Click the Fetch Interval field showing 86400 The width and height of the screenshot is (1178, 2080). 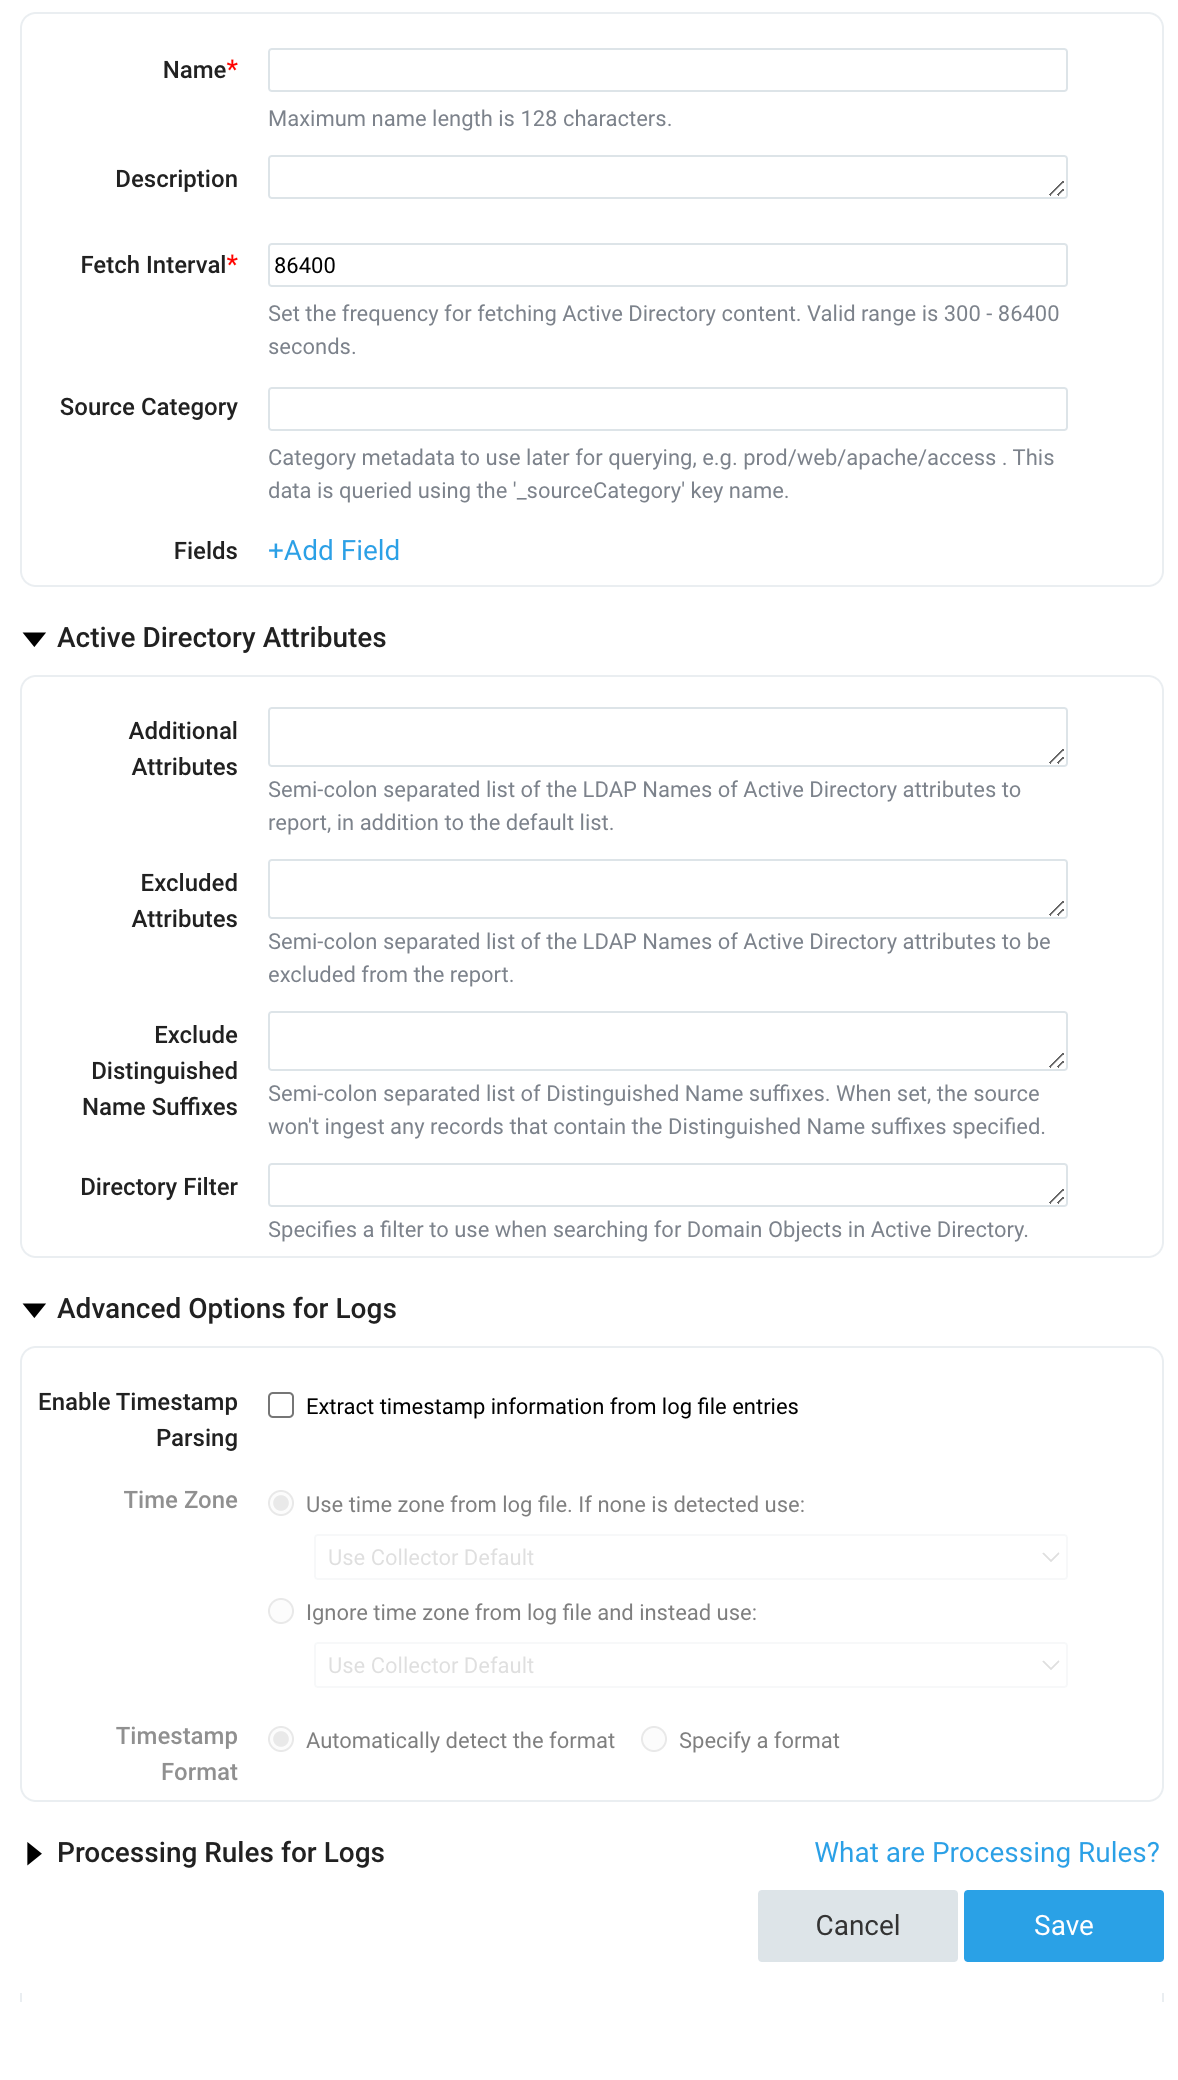click(x=667, y=265)
